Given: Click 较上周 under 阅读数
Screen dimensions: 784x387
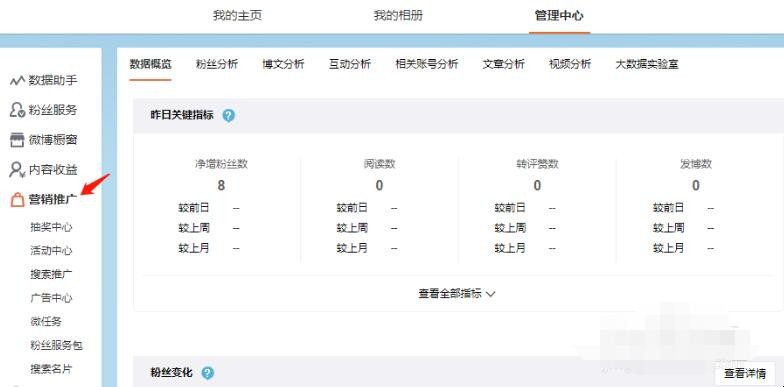Looking at the screenshot, I should 352,228.
